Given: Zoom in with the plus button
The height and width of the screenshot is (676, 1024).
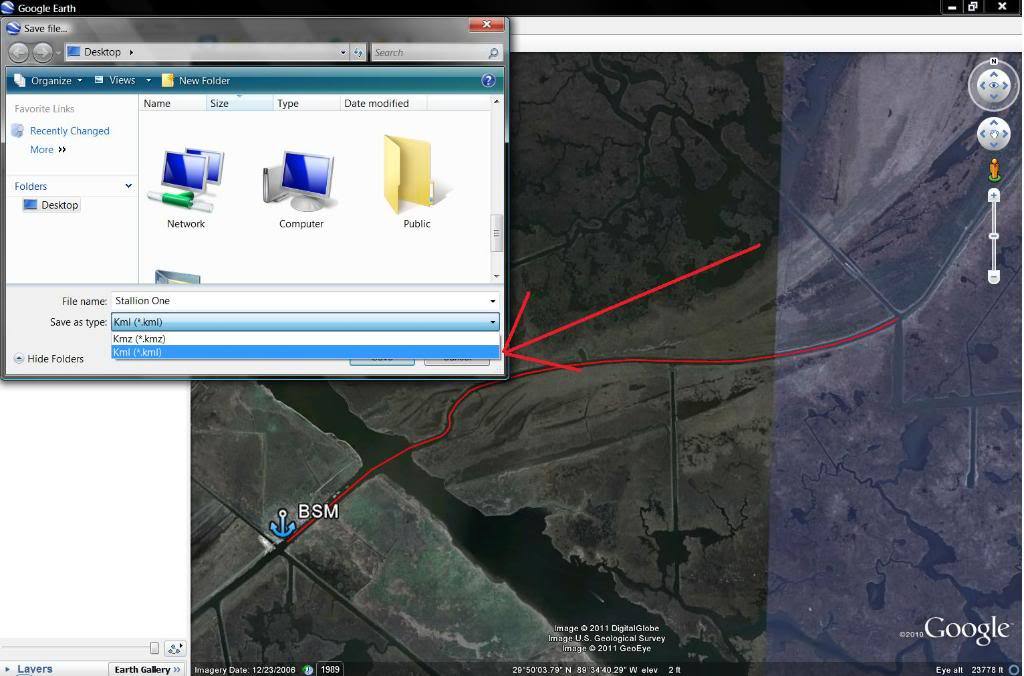Looking at the screenshot, I should click(993, 195).
